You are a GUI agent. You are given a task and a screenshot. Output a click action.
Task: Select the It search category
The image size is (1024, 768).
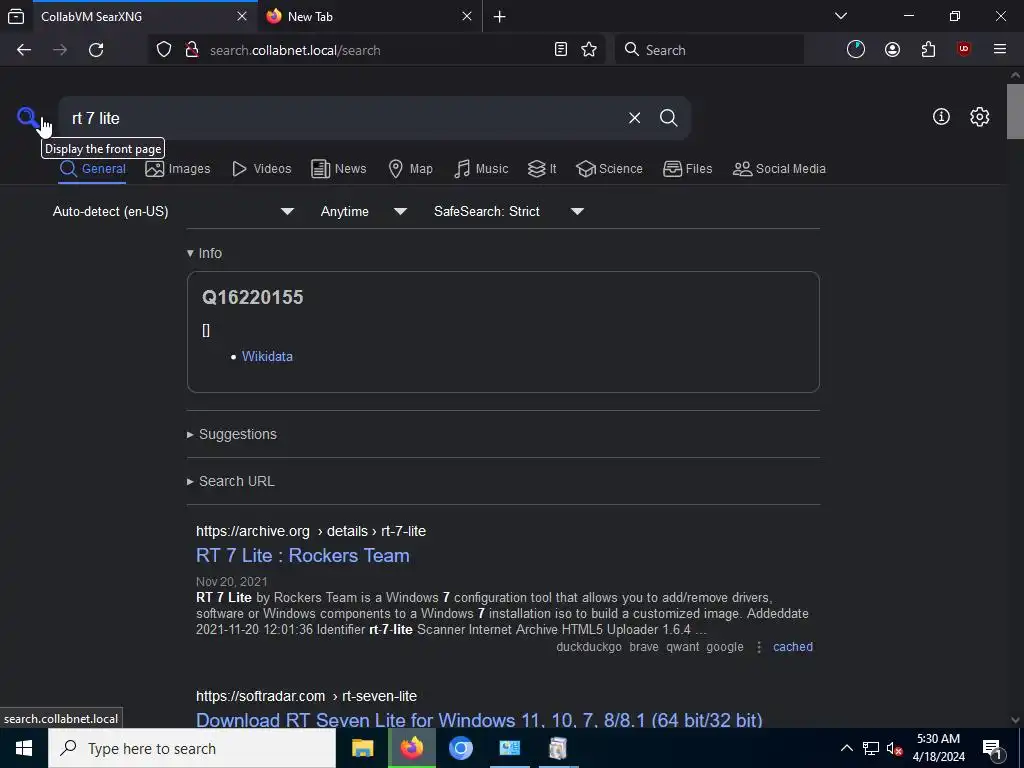[x=542, y=169]
